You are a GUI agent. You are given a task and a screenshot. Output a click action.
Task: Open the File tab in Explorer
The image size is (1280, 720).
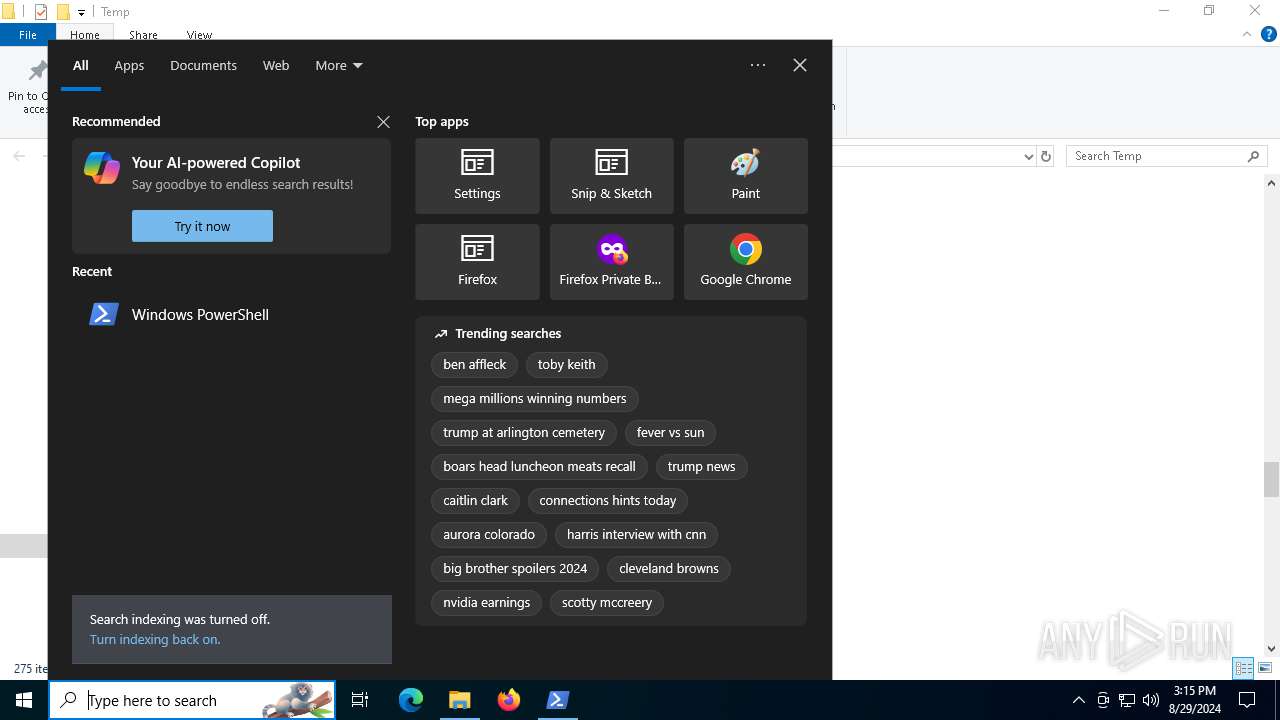[x=28, y=35]
